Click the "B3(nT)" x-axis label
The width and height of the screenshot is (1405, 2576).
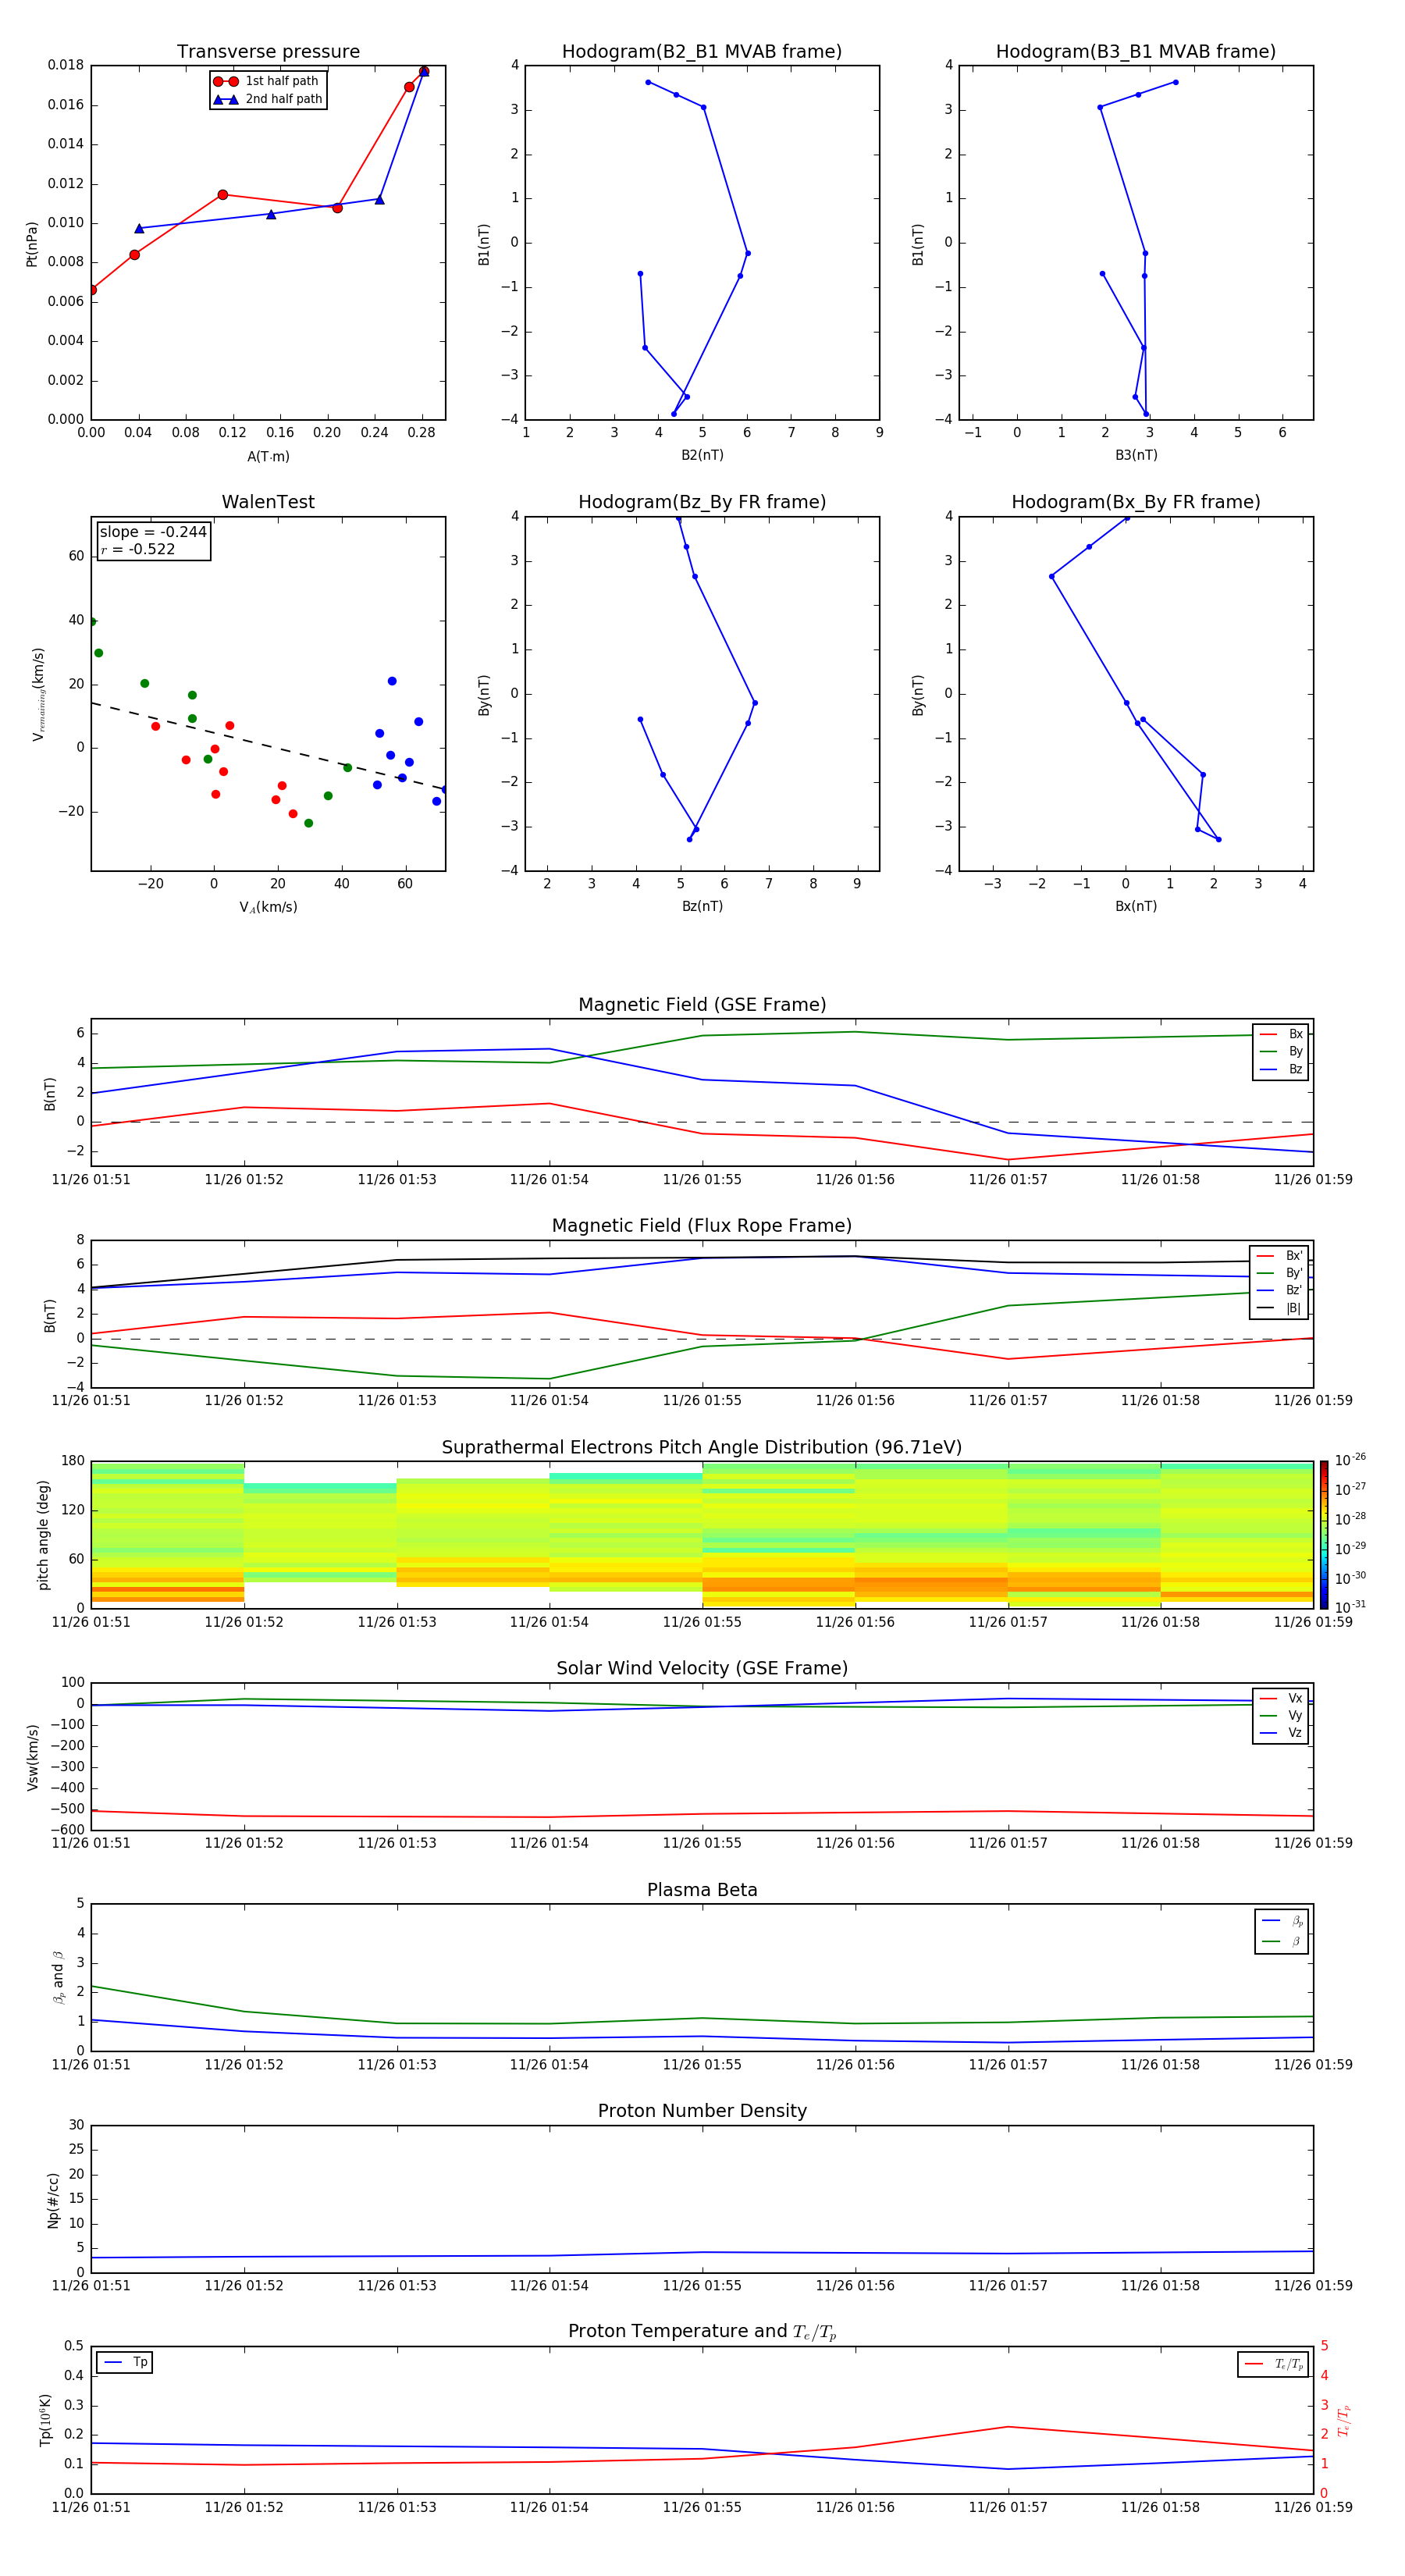coord(1136,455)
